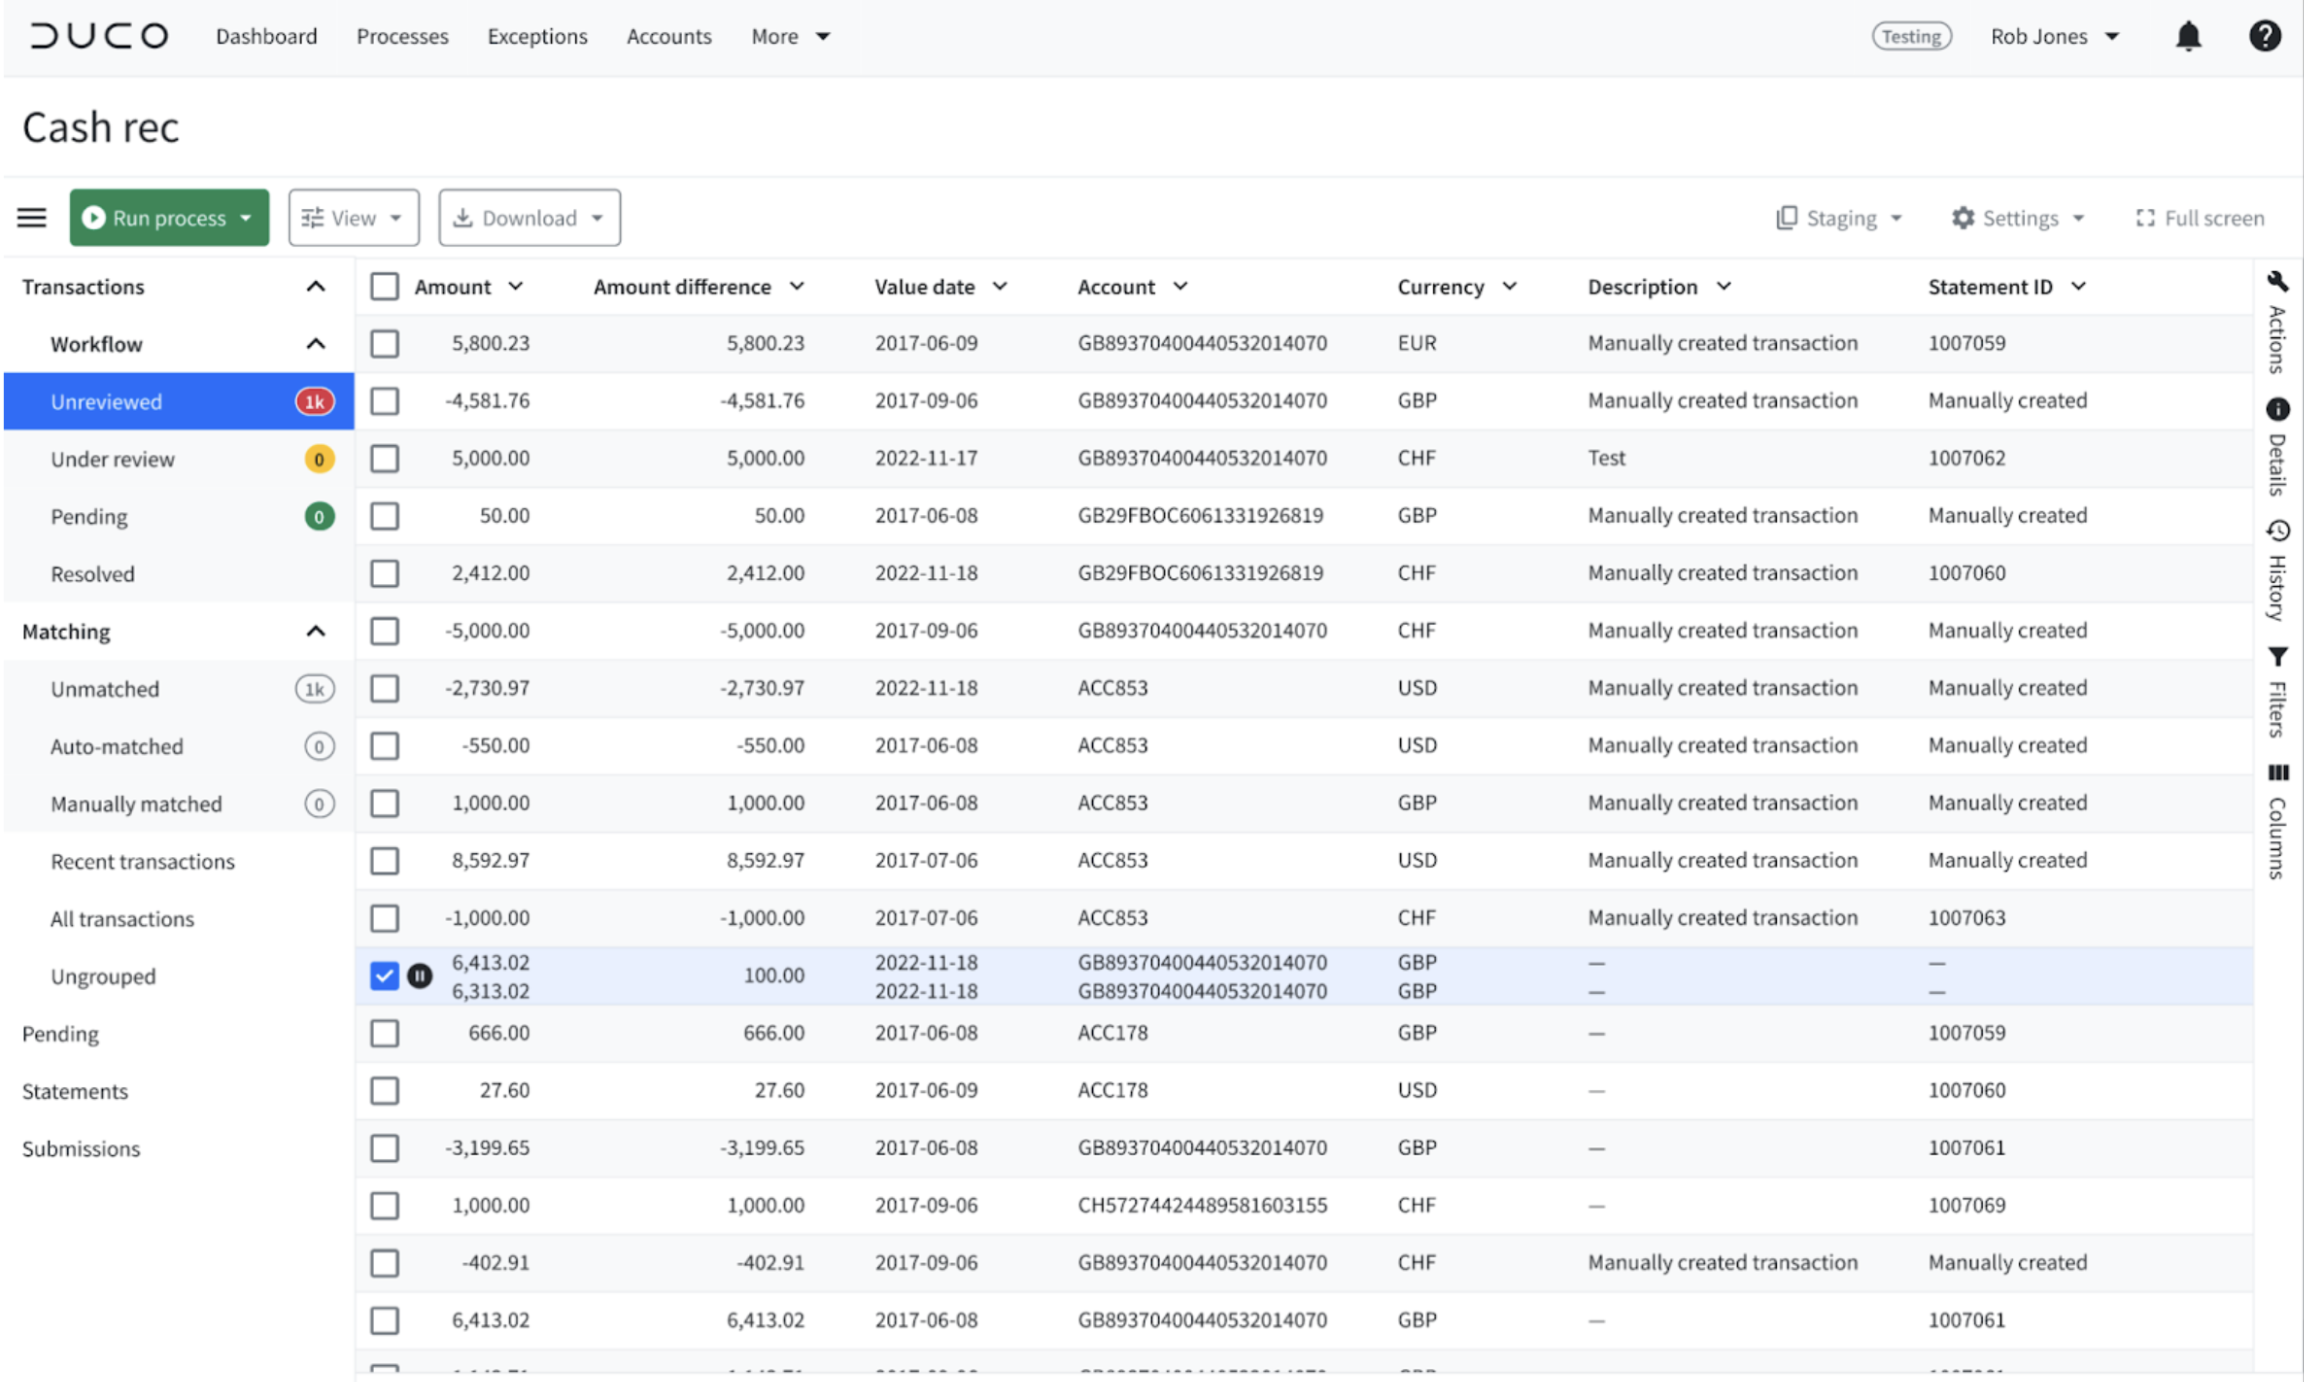Click the pause icon on selected row
Viewport: 2304px width, 1382px height.
pyautogui.click(x=420, y=976)
